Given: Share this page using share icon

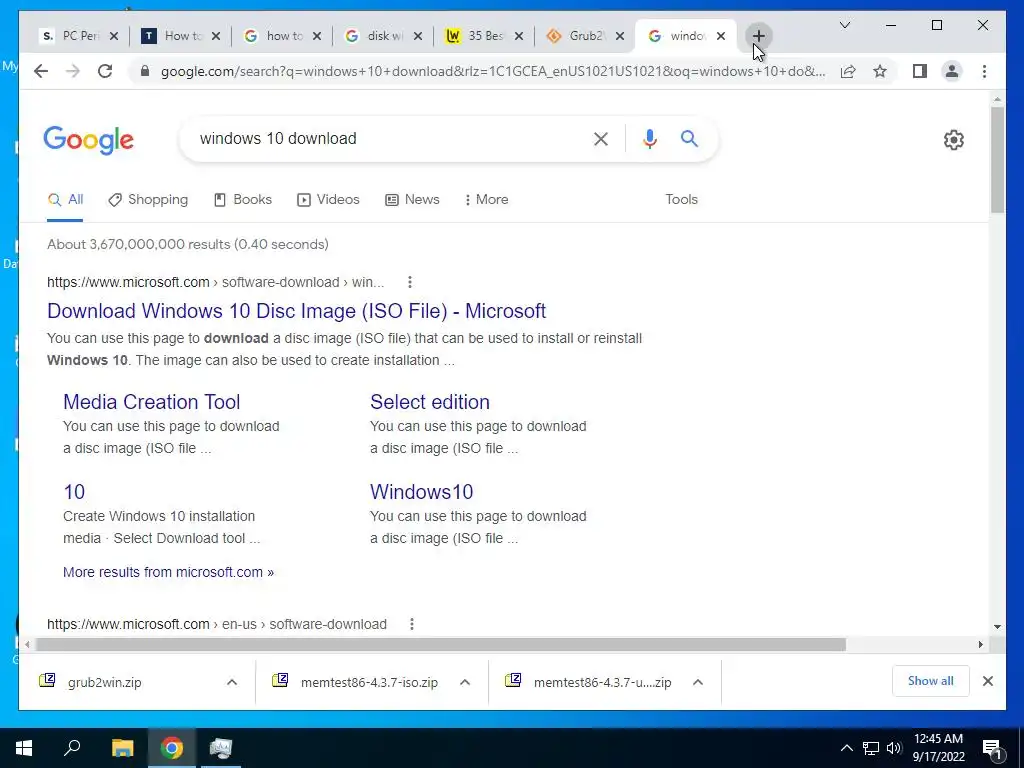Looking at the screenshot, I should point(848,71).
